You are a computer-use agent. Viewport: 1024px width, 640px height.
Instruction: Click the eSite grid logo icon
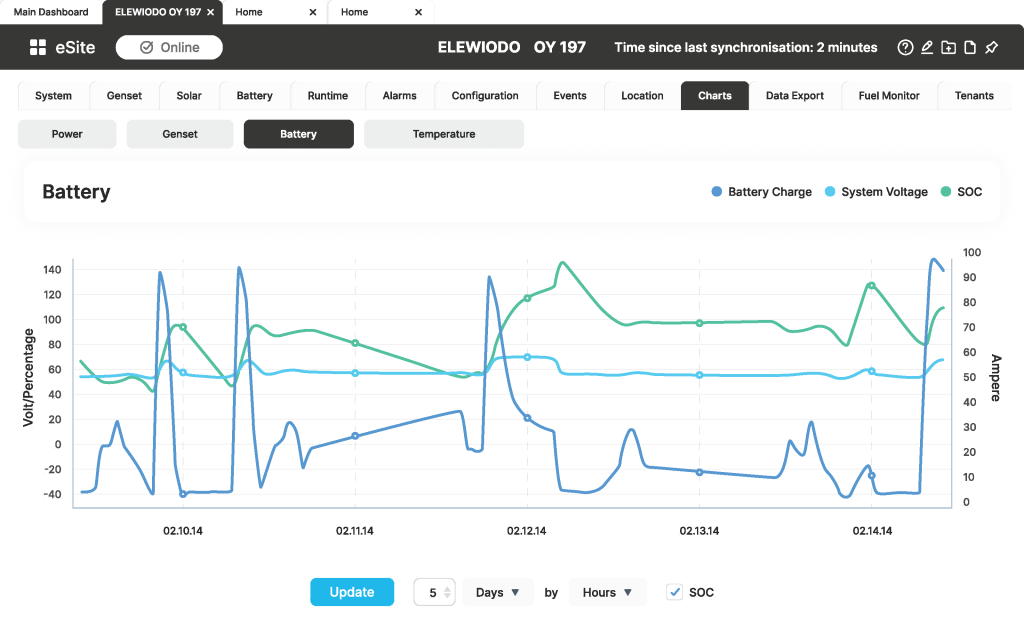click(x=38, y=47)
